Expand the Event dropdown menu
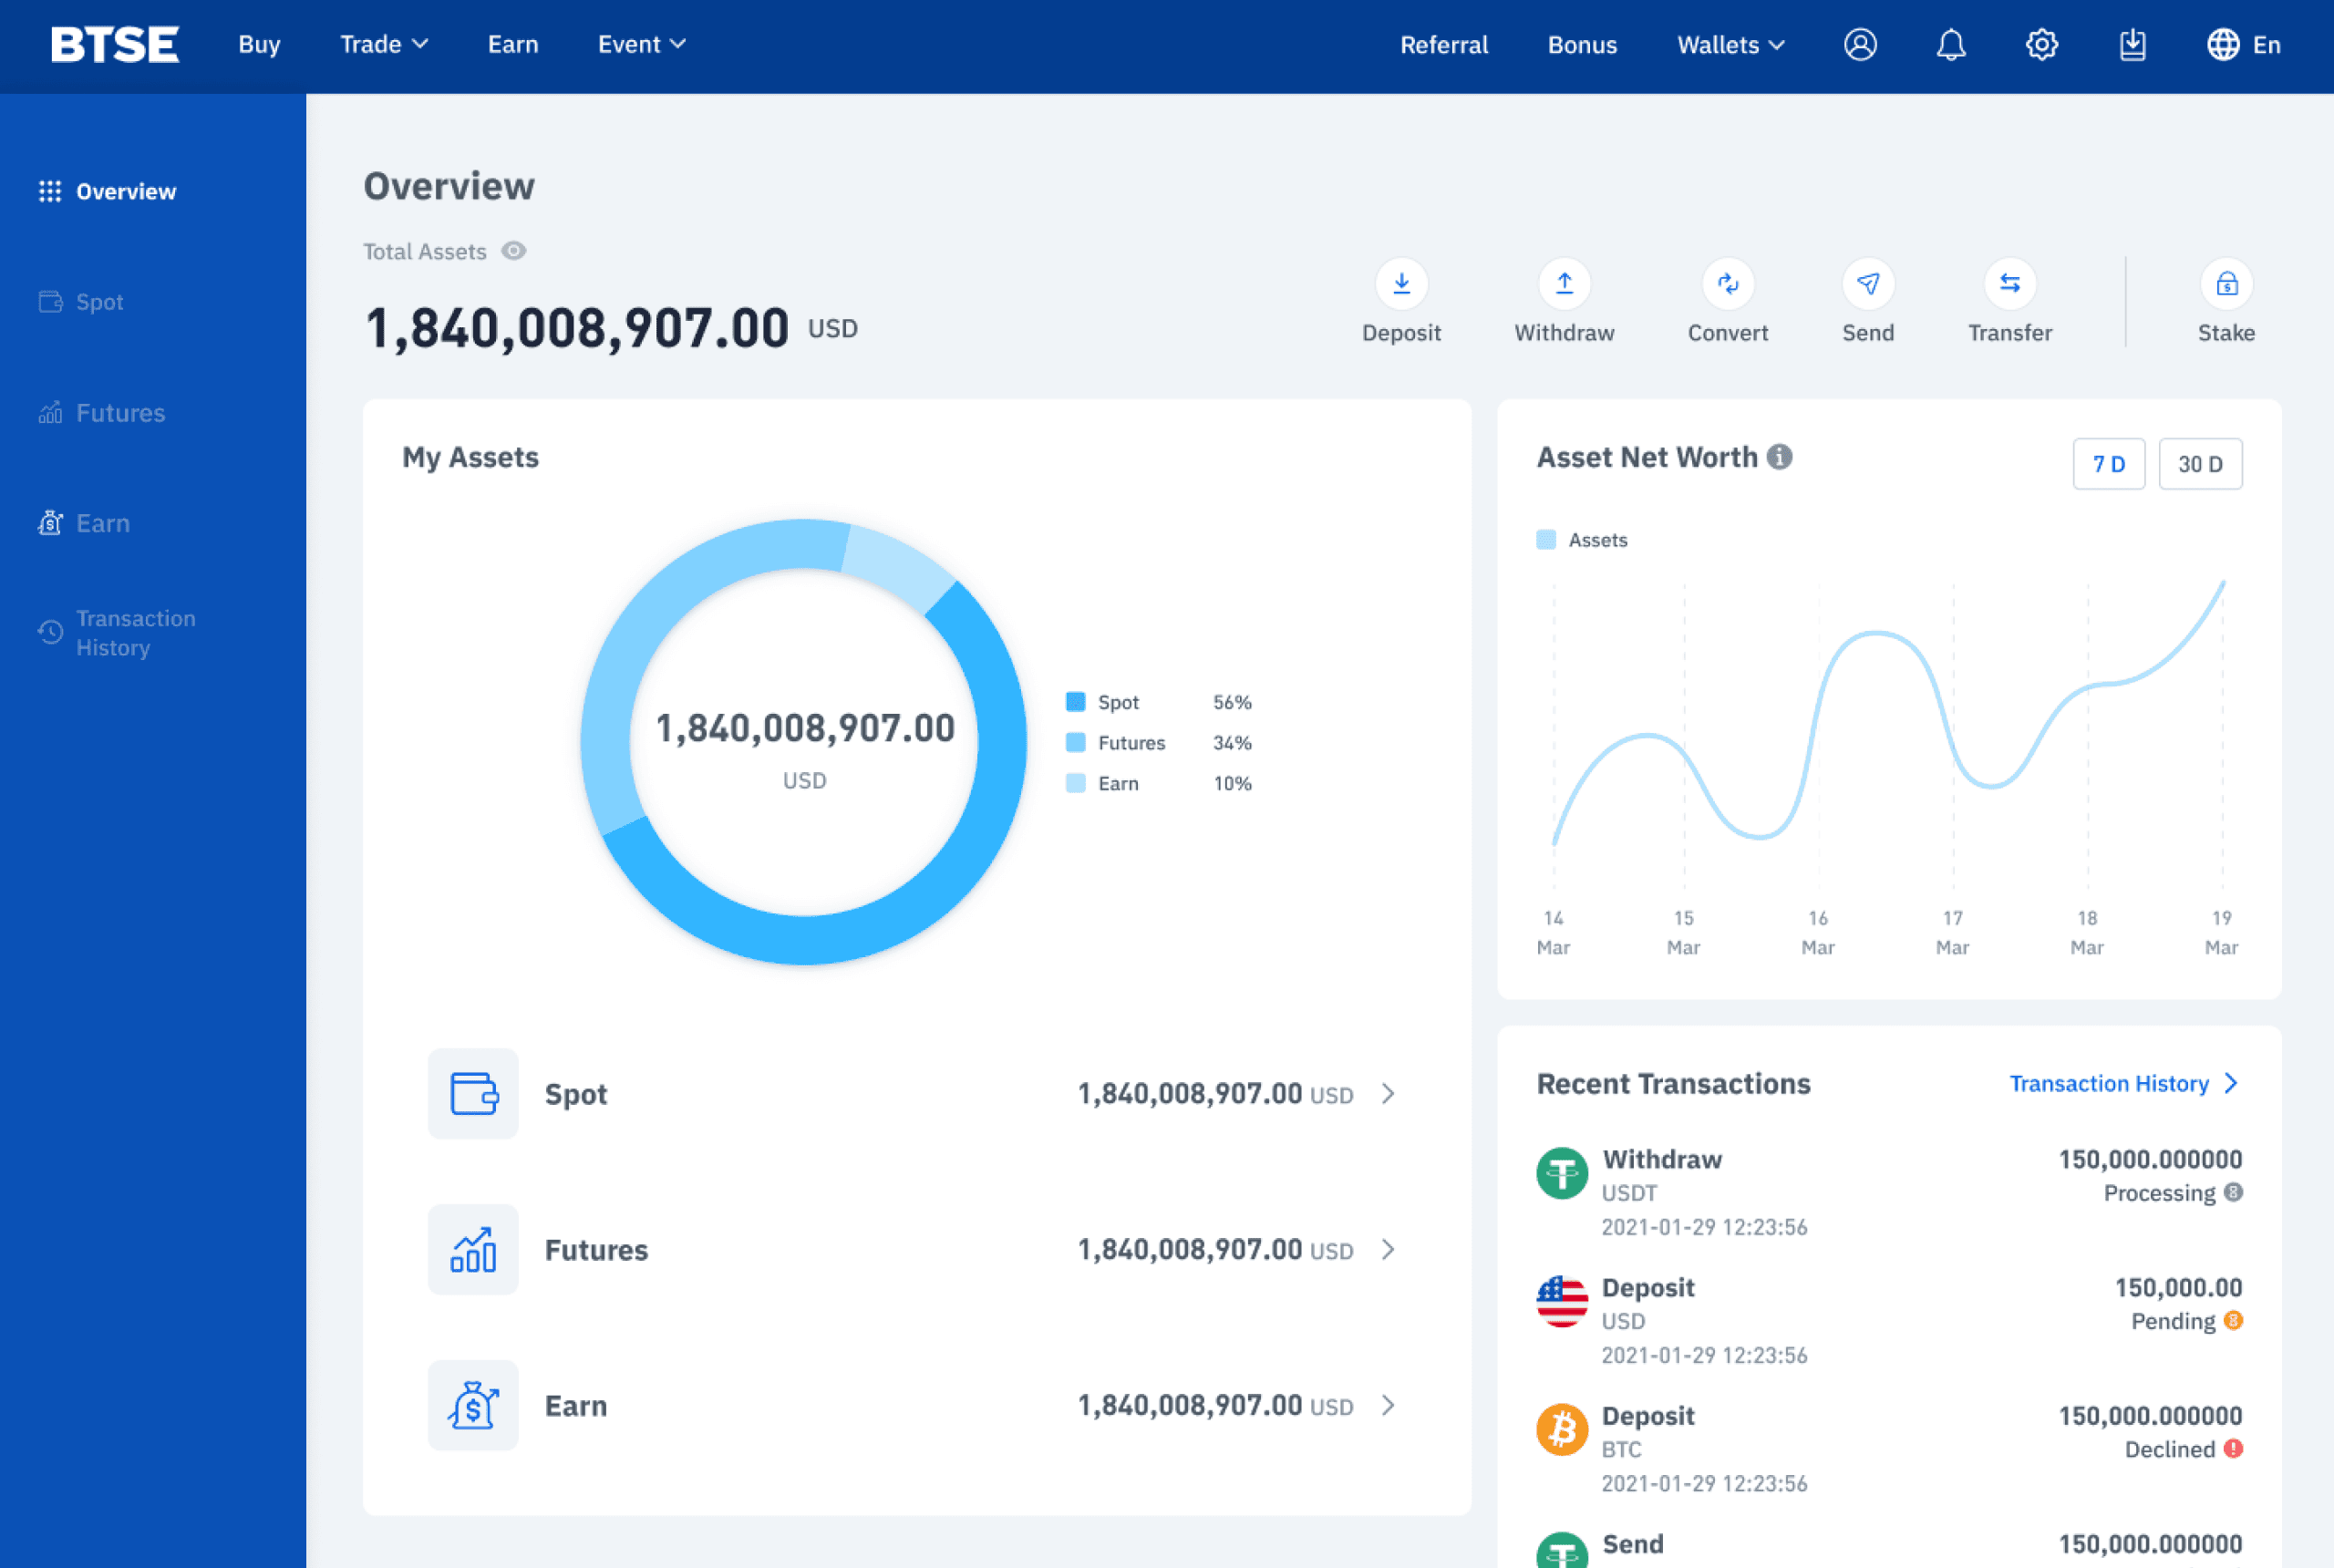Image resolution: width=2334 pixels, height=1568 pixels. click(641, 45)
